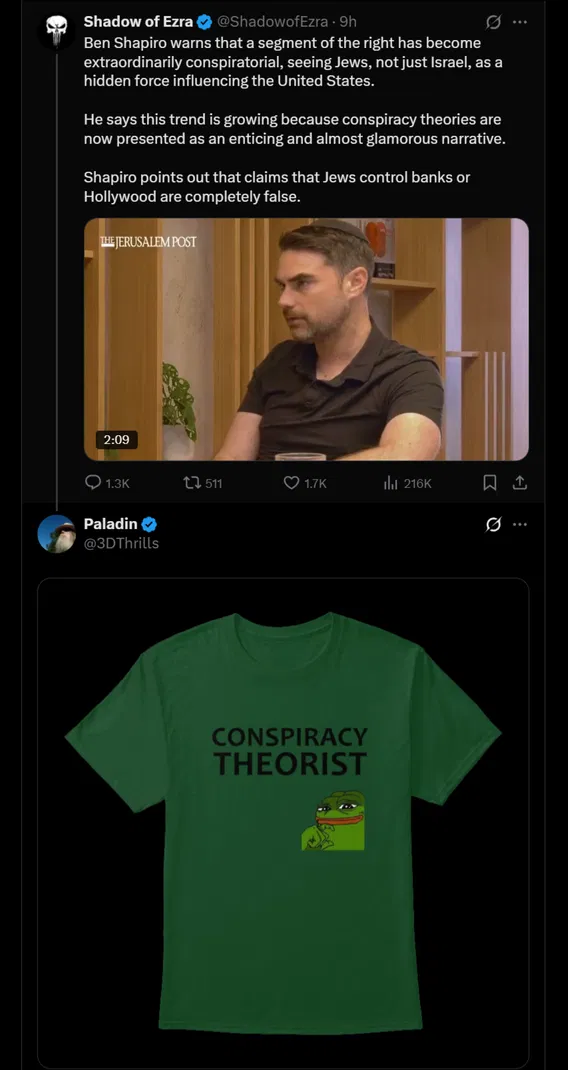Click the 9h post timestamp
Viewport: 568px width, 1070px height.
point(348,22)
